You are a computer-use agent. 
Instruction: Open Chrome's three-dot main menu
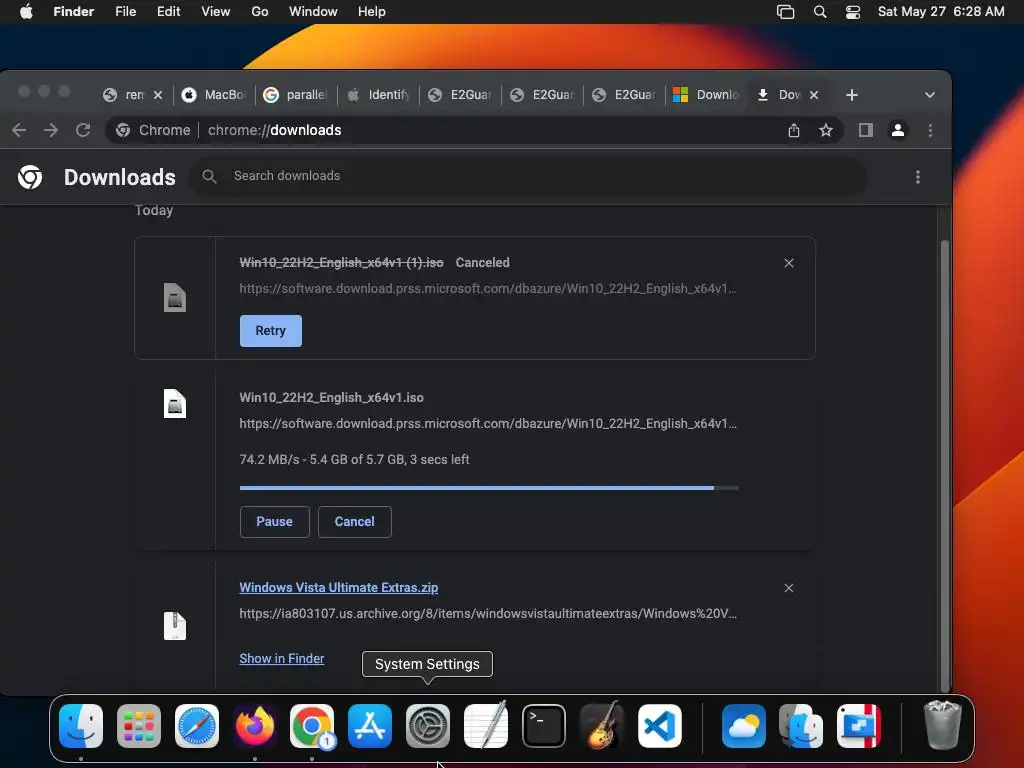[x=930, y=131]
